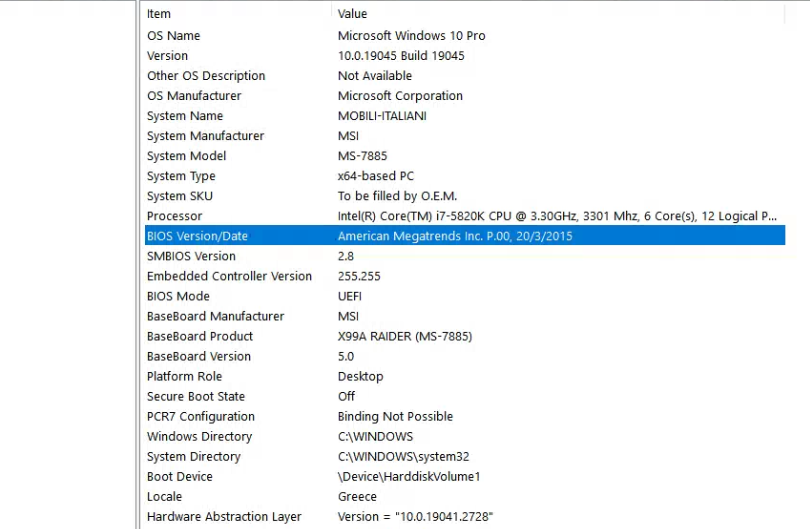This screenshot has width=810, height=529.
Task: Select the Processor row
Action: coord(465,216)
